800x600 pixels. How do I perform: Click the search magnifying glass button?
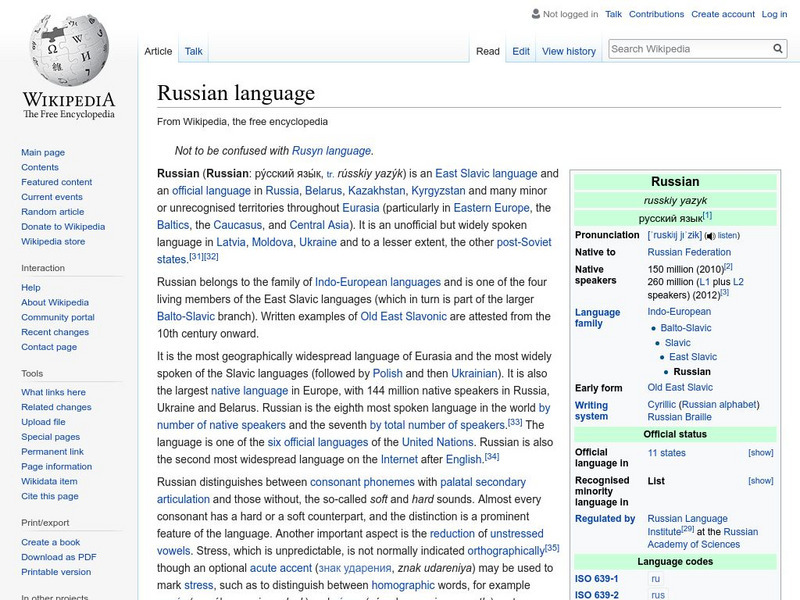click(778, 49)
